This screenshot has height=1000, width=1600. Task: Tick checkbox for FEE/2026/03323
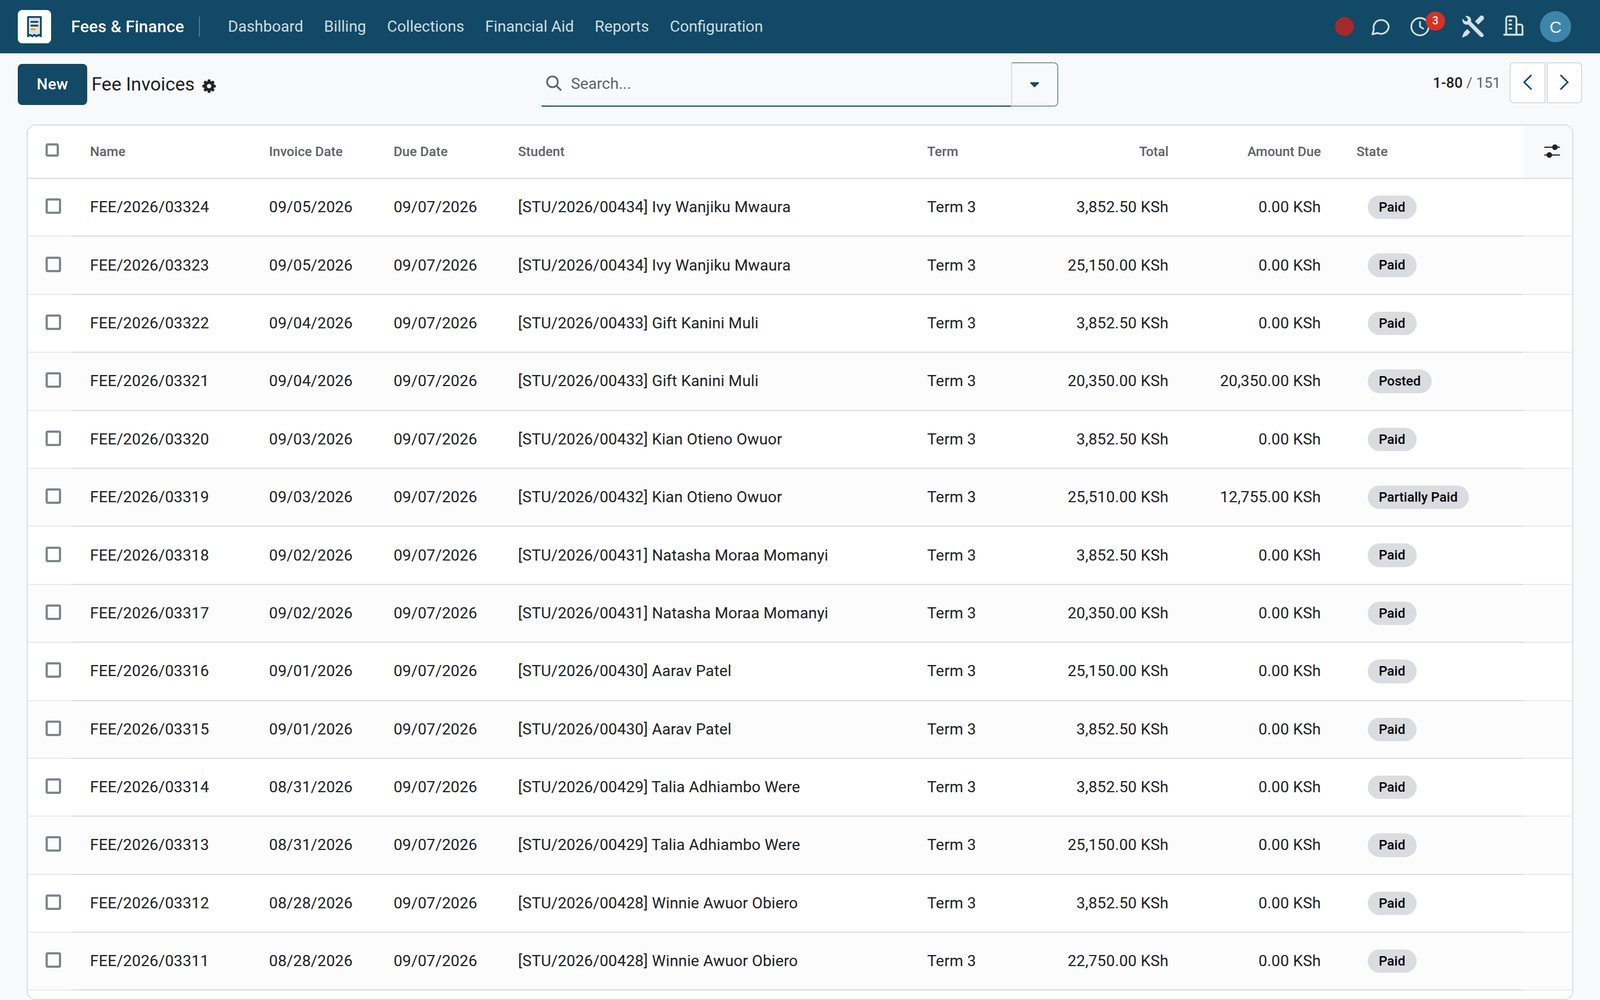[53, 264]
